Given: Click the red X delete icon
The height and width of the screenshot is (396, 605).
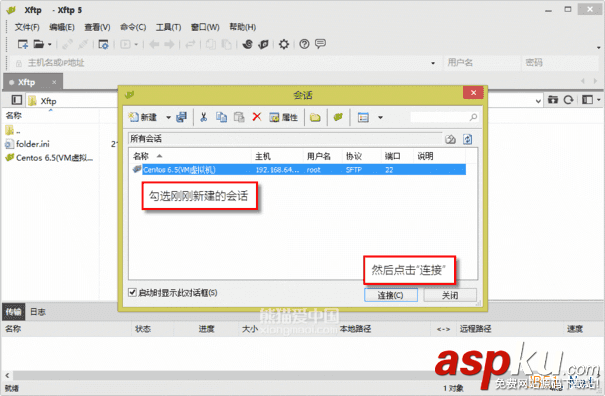Looking at the screenshot, I should coord(257,117).
